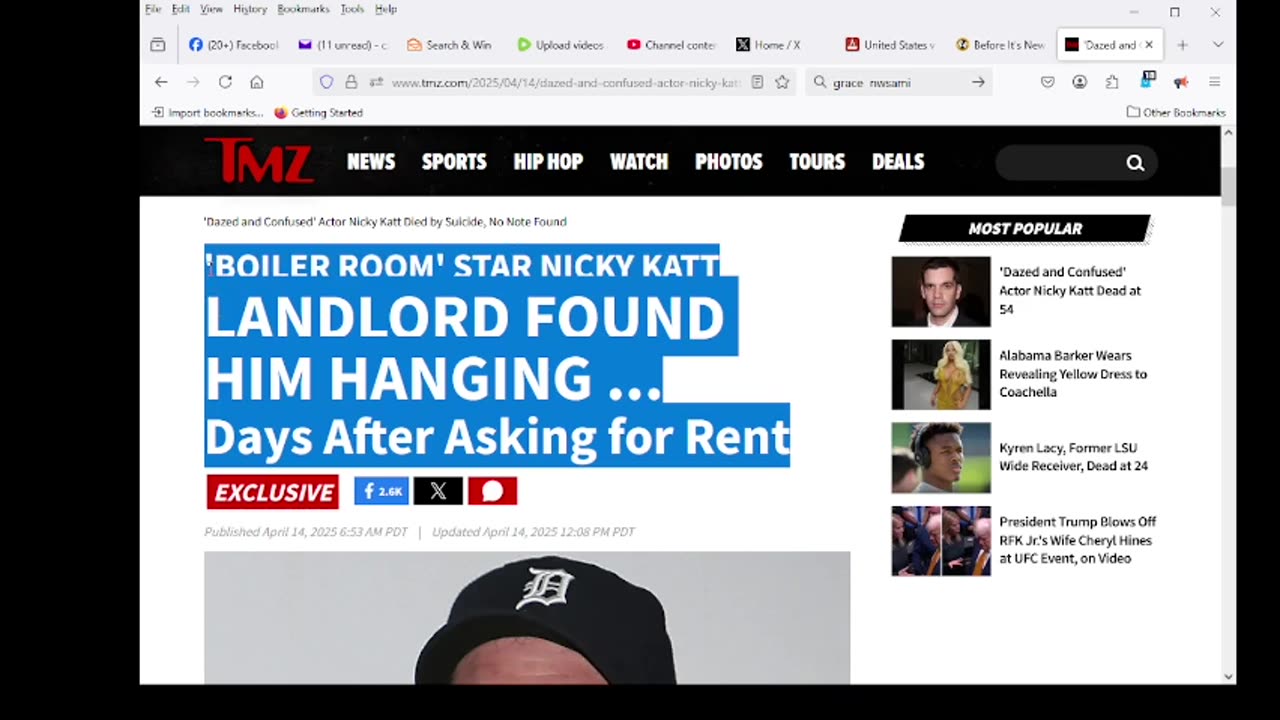
Task: Open the browser home page
Action: coord(257,82)
